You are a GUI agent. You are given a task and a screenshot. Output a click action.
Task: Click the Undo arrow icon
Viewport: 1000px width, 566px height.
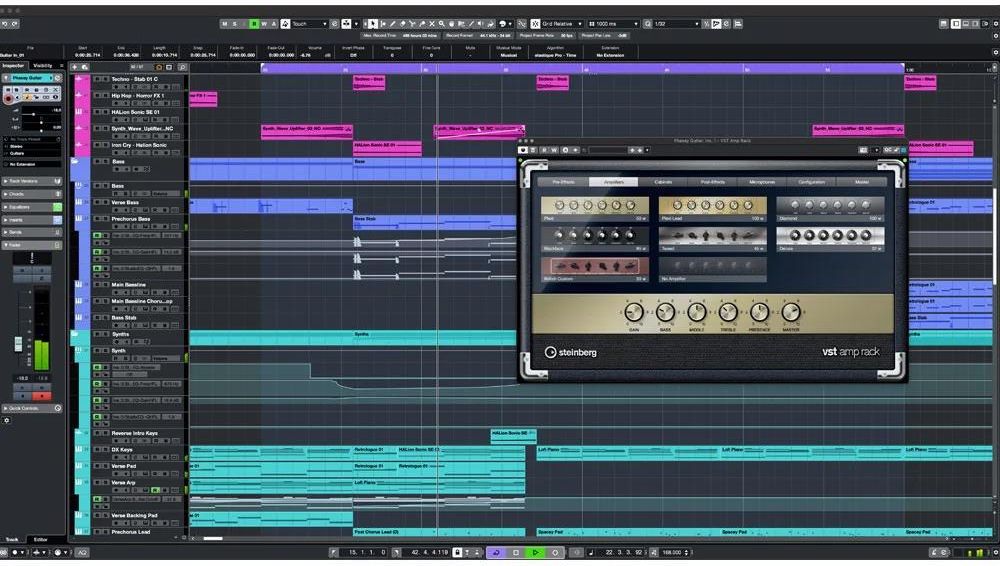click(4, 24)
